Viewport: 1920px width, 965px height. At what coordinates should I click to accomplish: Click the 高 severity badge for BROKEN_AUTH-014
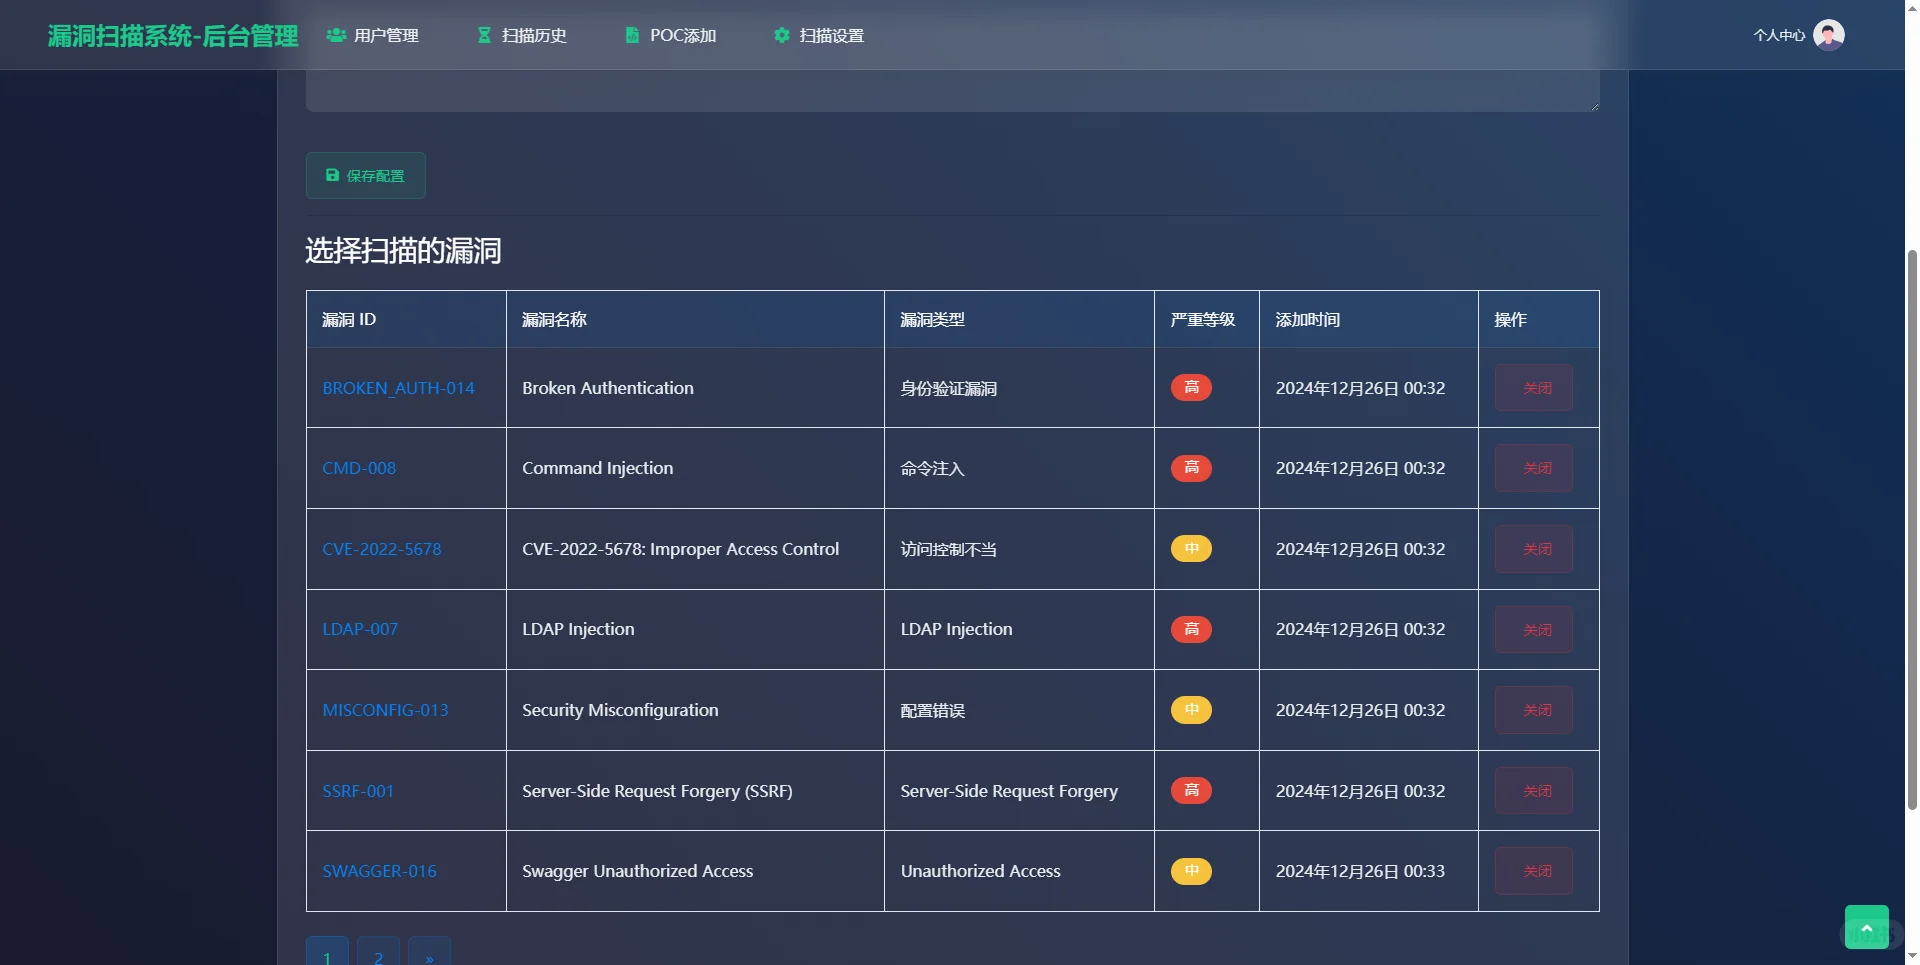(x=1191, y=388)
